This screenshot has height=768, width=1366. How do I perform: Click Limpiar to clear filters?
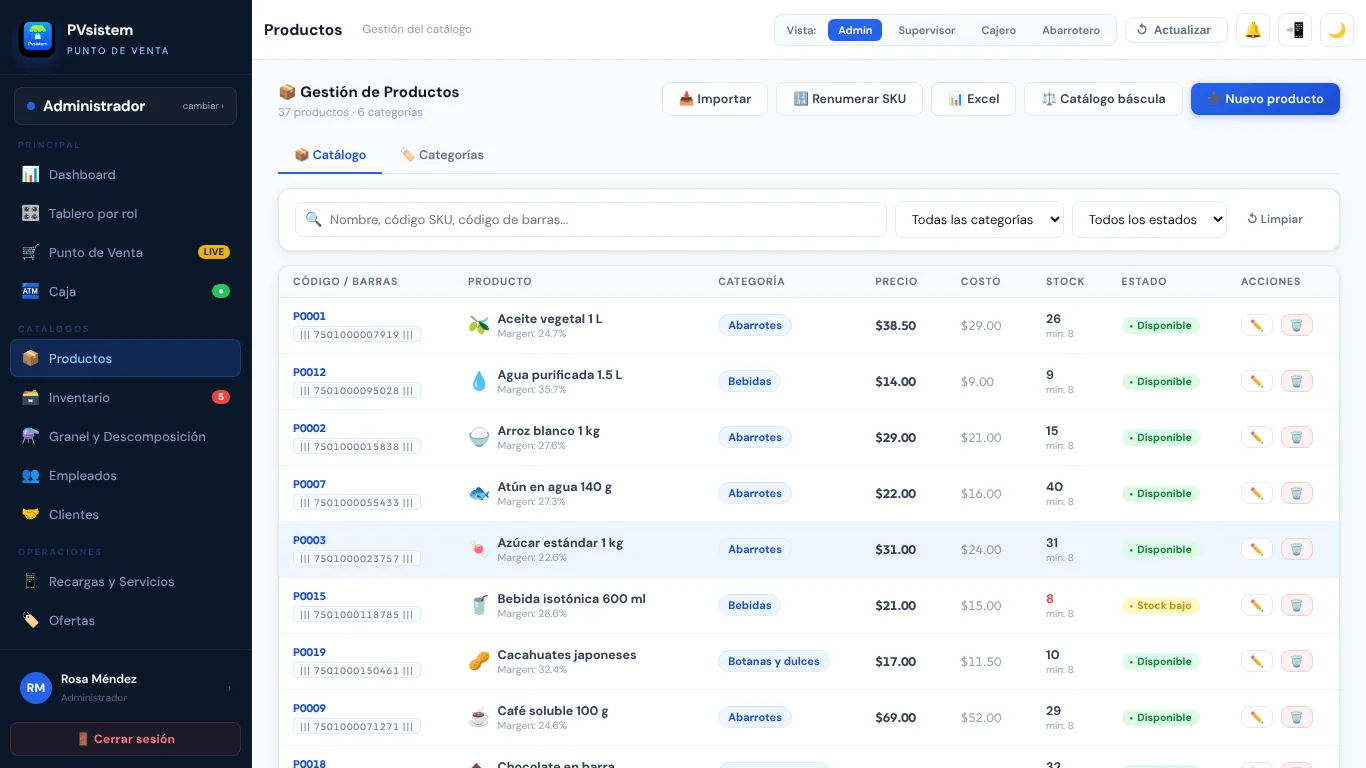[x=1275, y=219]
